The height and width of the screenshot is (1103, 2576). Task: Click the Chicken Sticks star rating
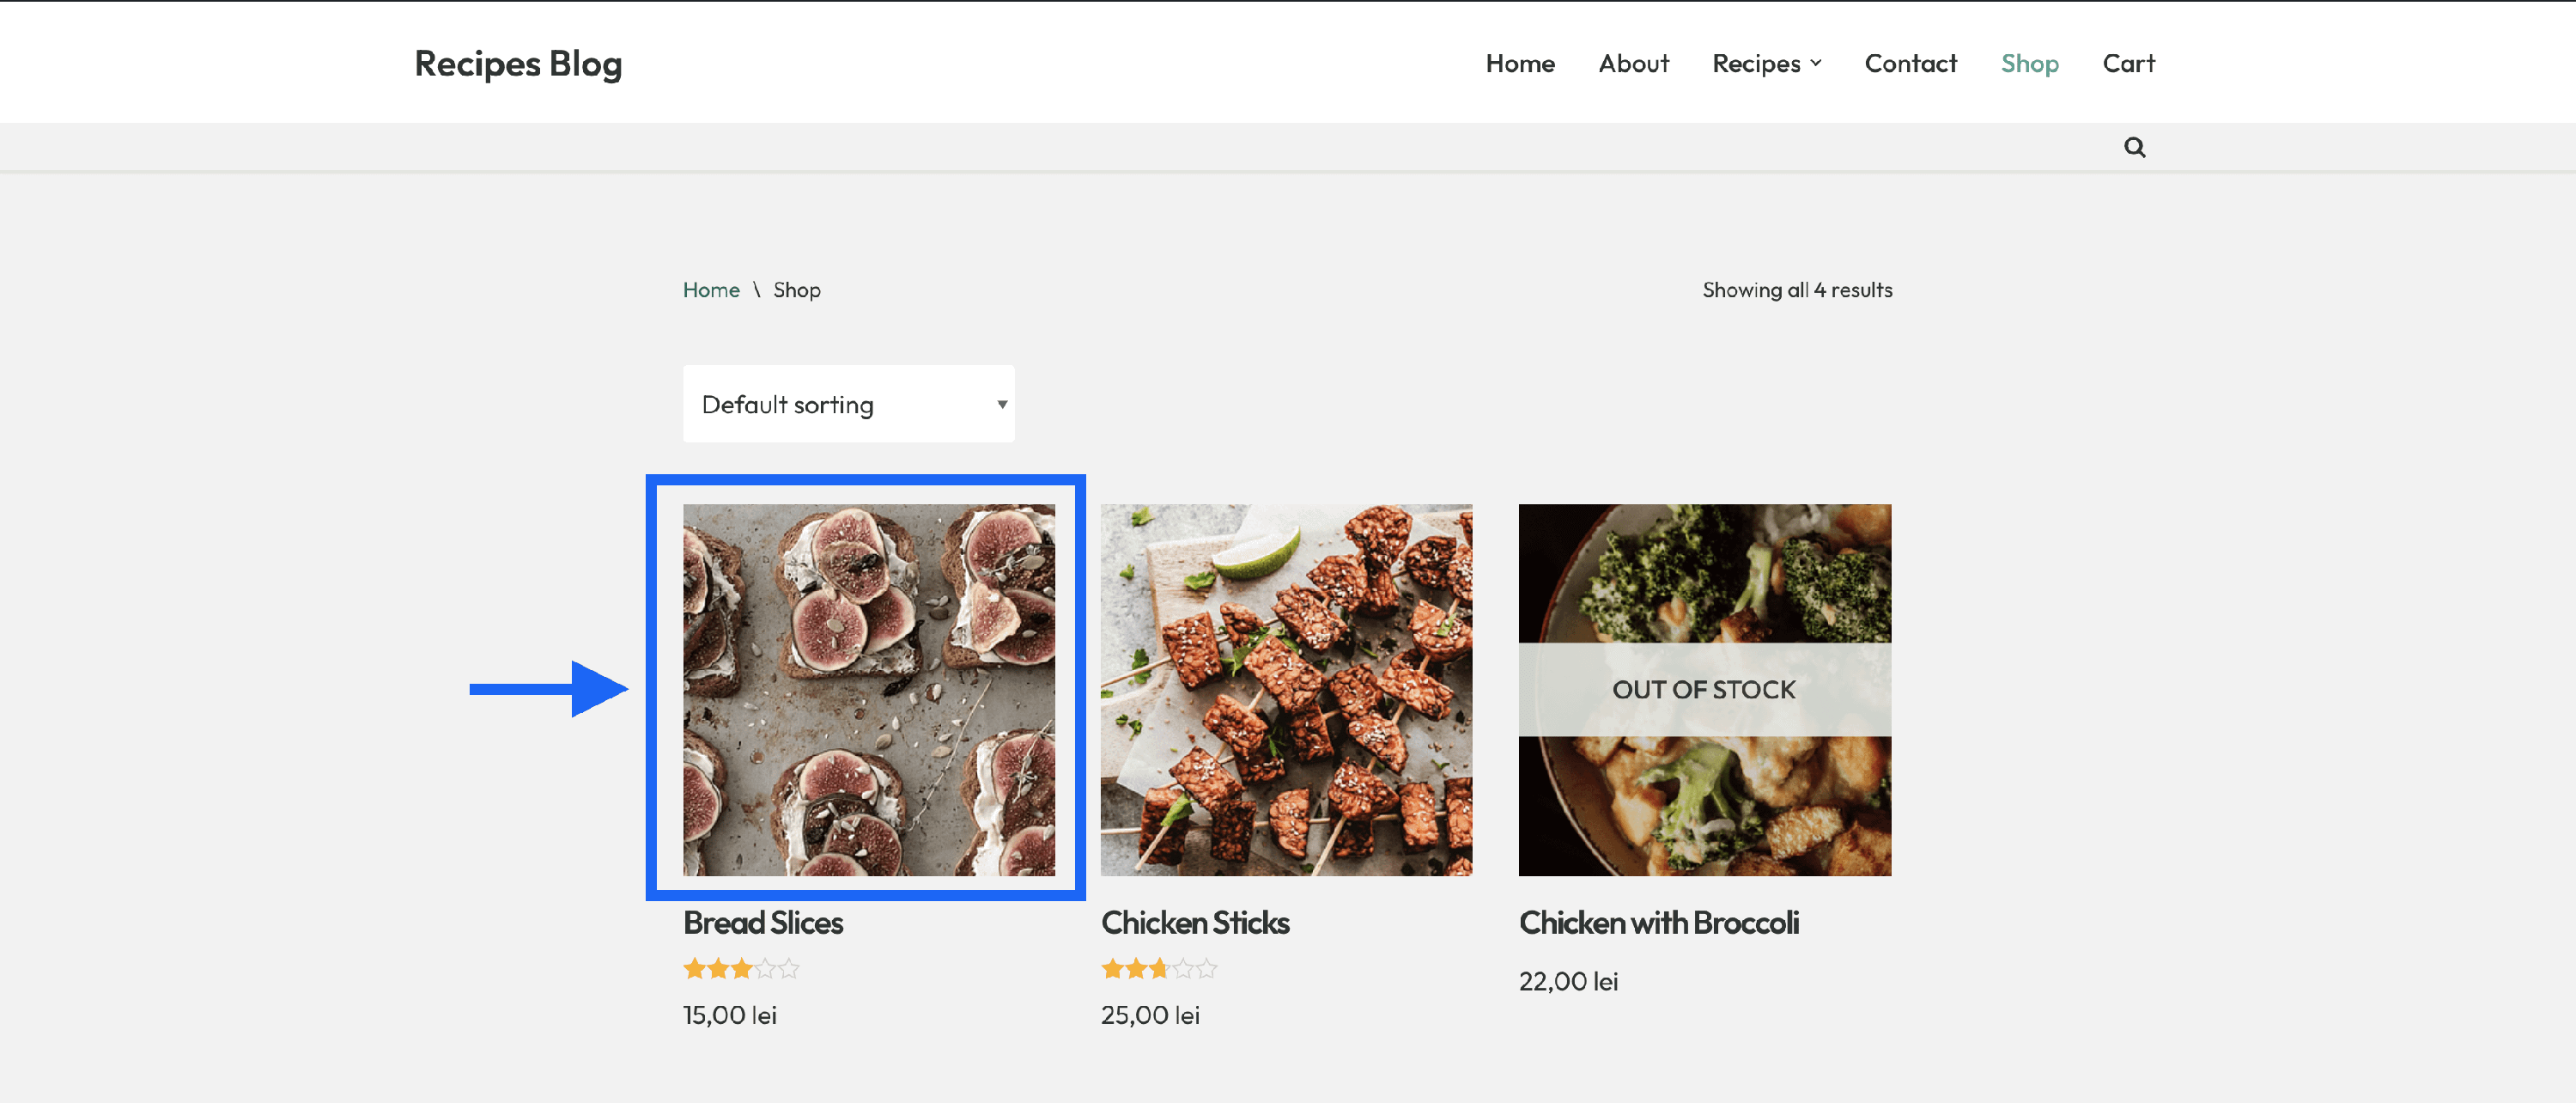1158,968
